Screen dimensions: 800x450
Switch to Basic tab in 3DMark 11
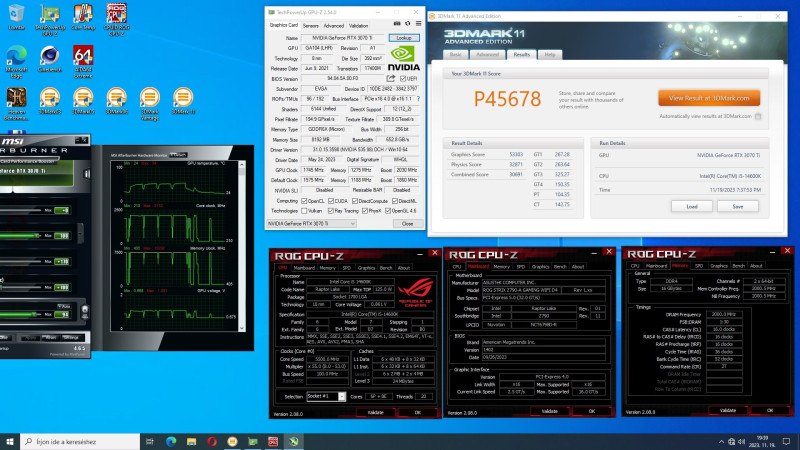[456, 55]
